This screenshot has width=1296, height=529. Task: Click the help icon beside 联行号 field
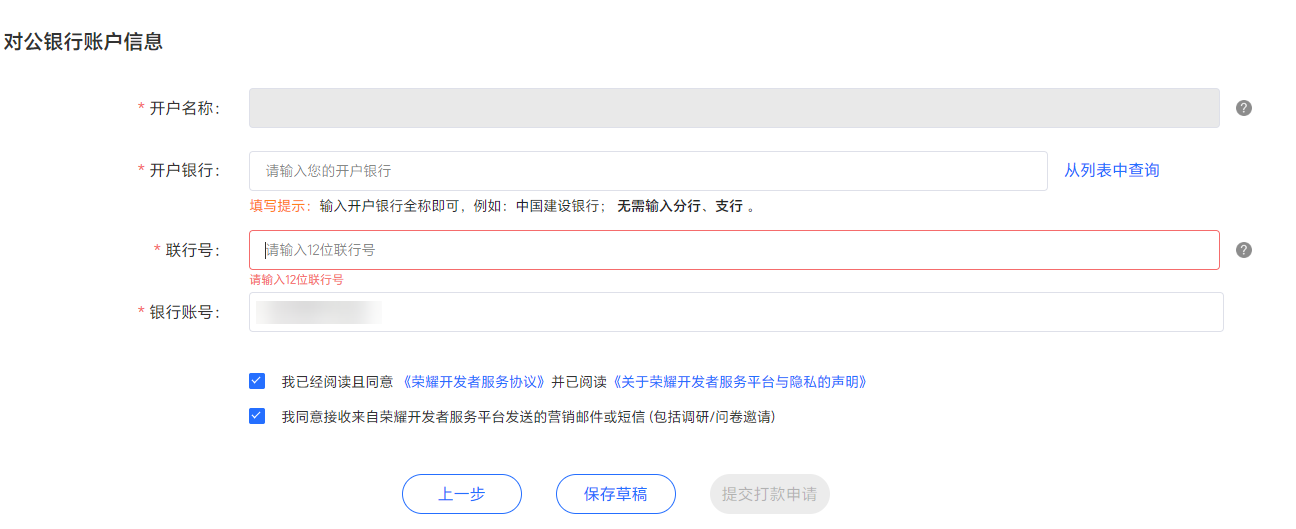[x=1244, y=250]
